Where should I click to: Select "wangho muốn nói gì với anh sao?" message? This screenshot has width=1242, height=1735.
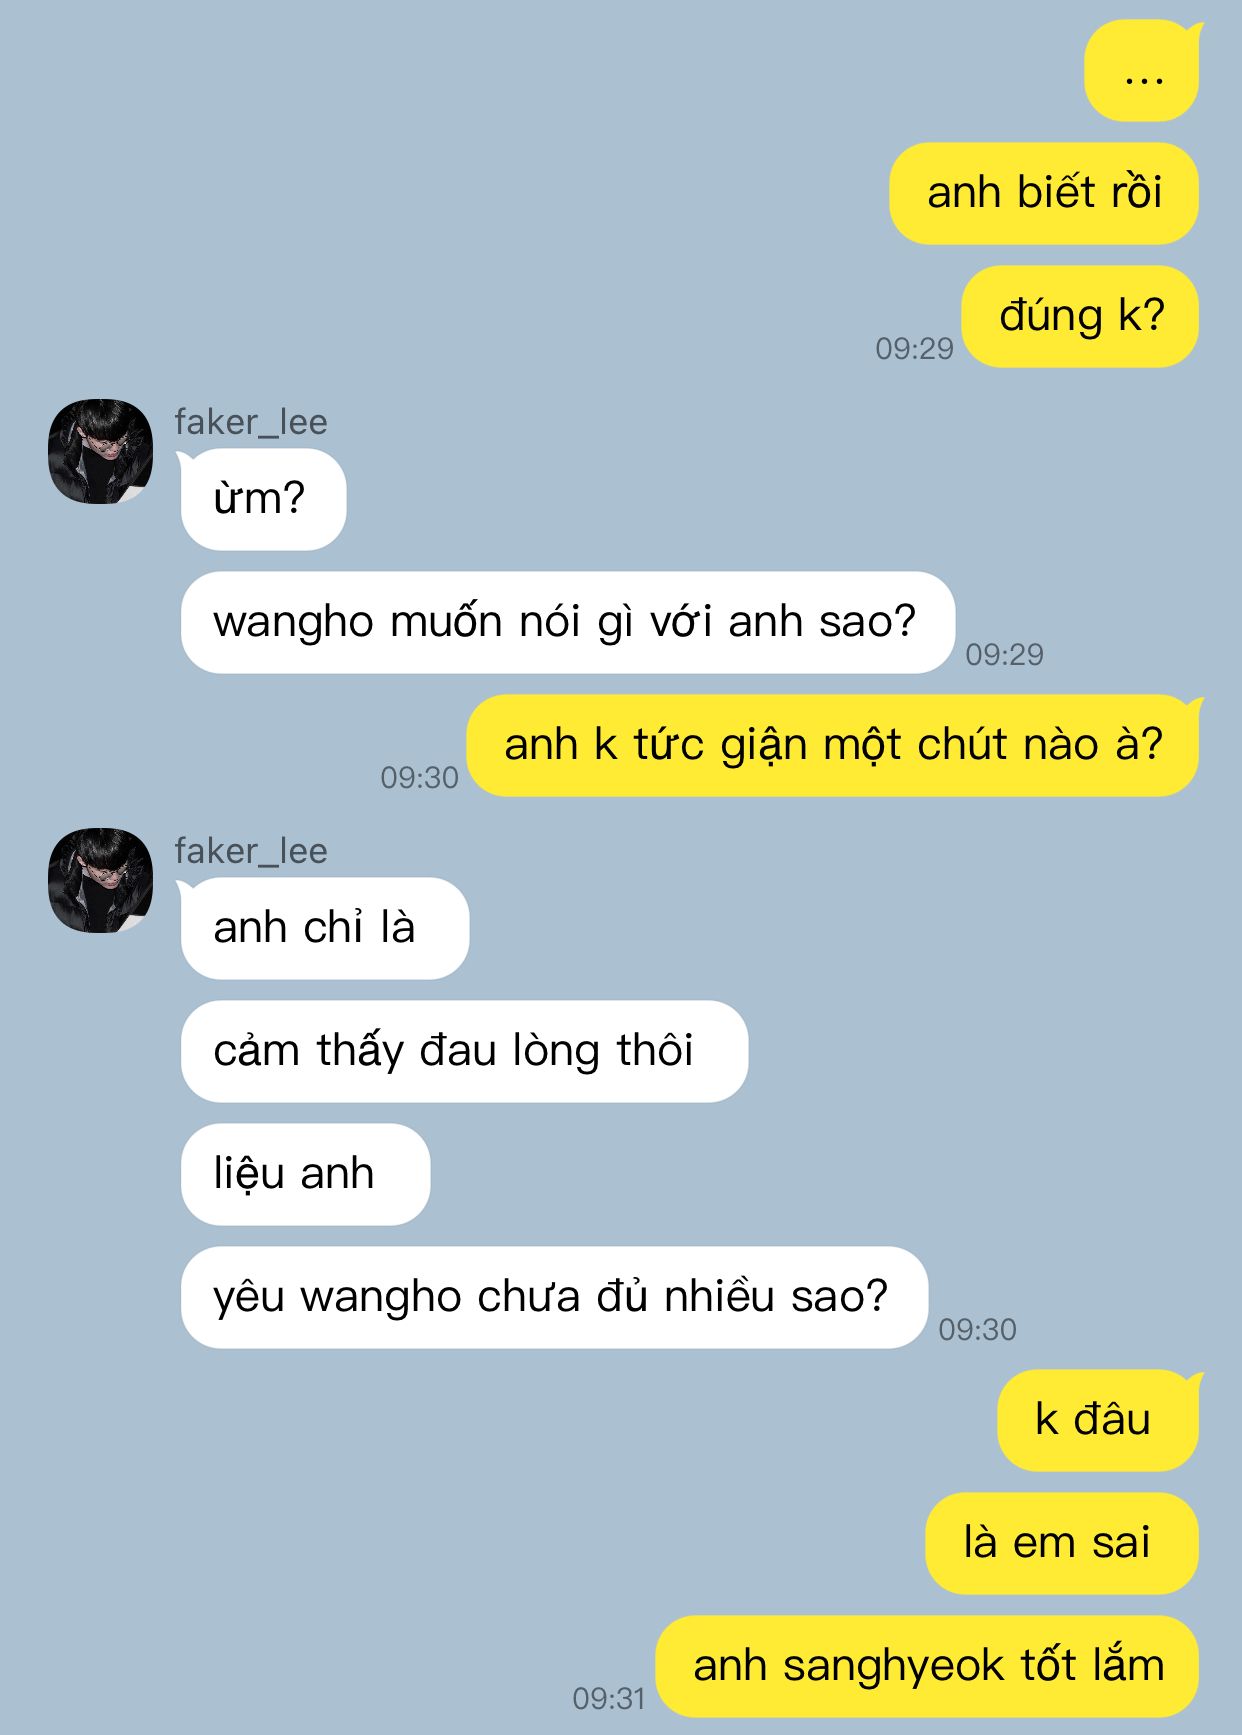(x=567, y=623)
